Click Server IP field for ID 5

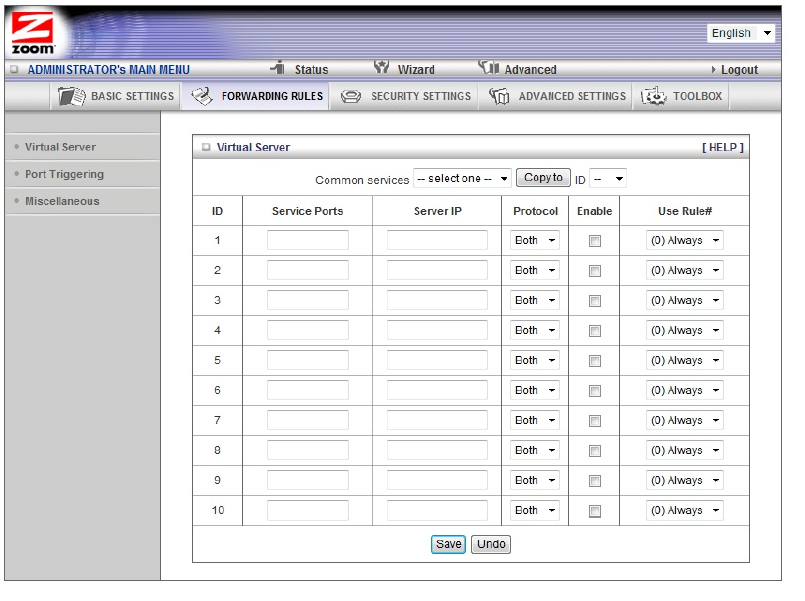coord(437,360)
